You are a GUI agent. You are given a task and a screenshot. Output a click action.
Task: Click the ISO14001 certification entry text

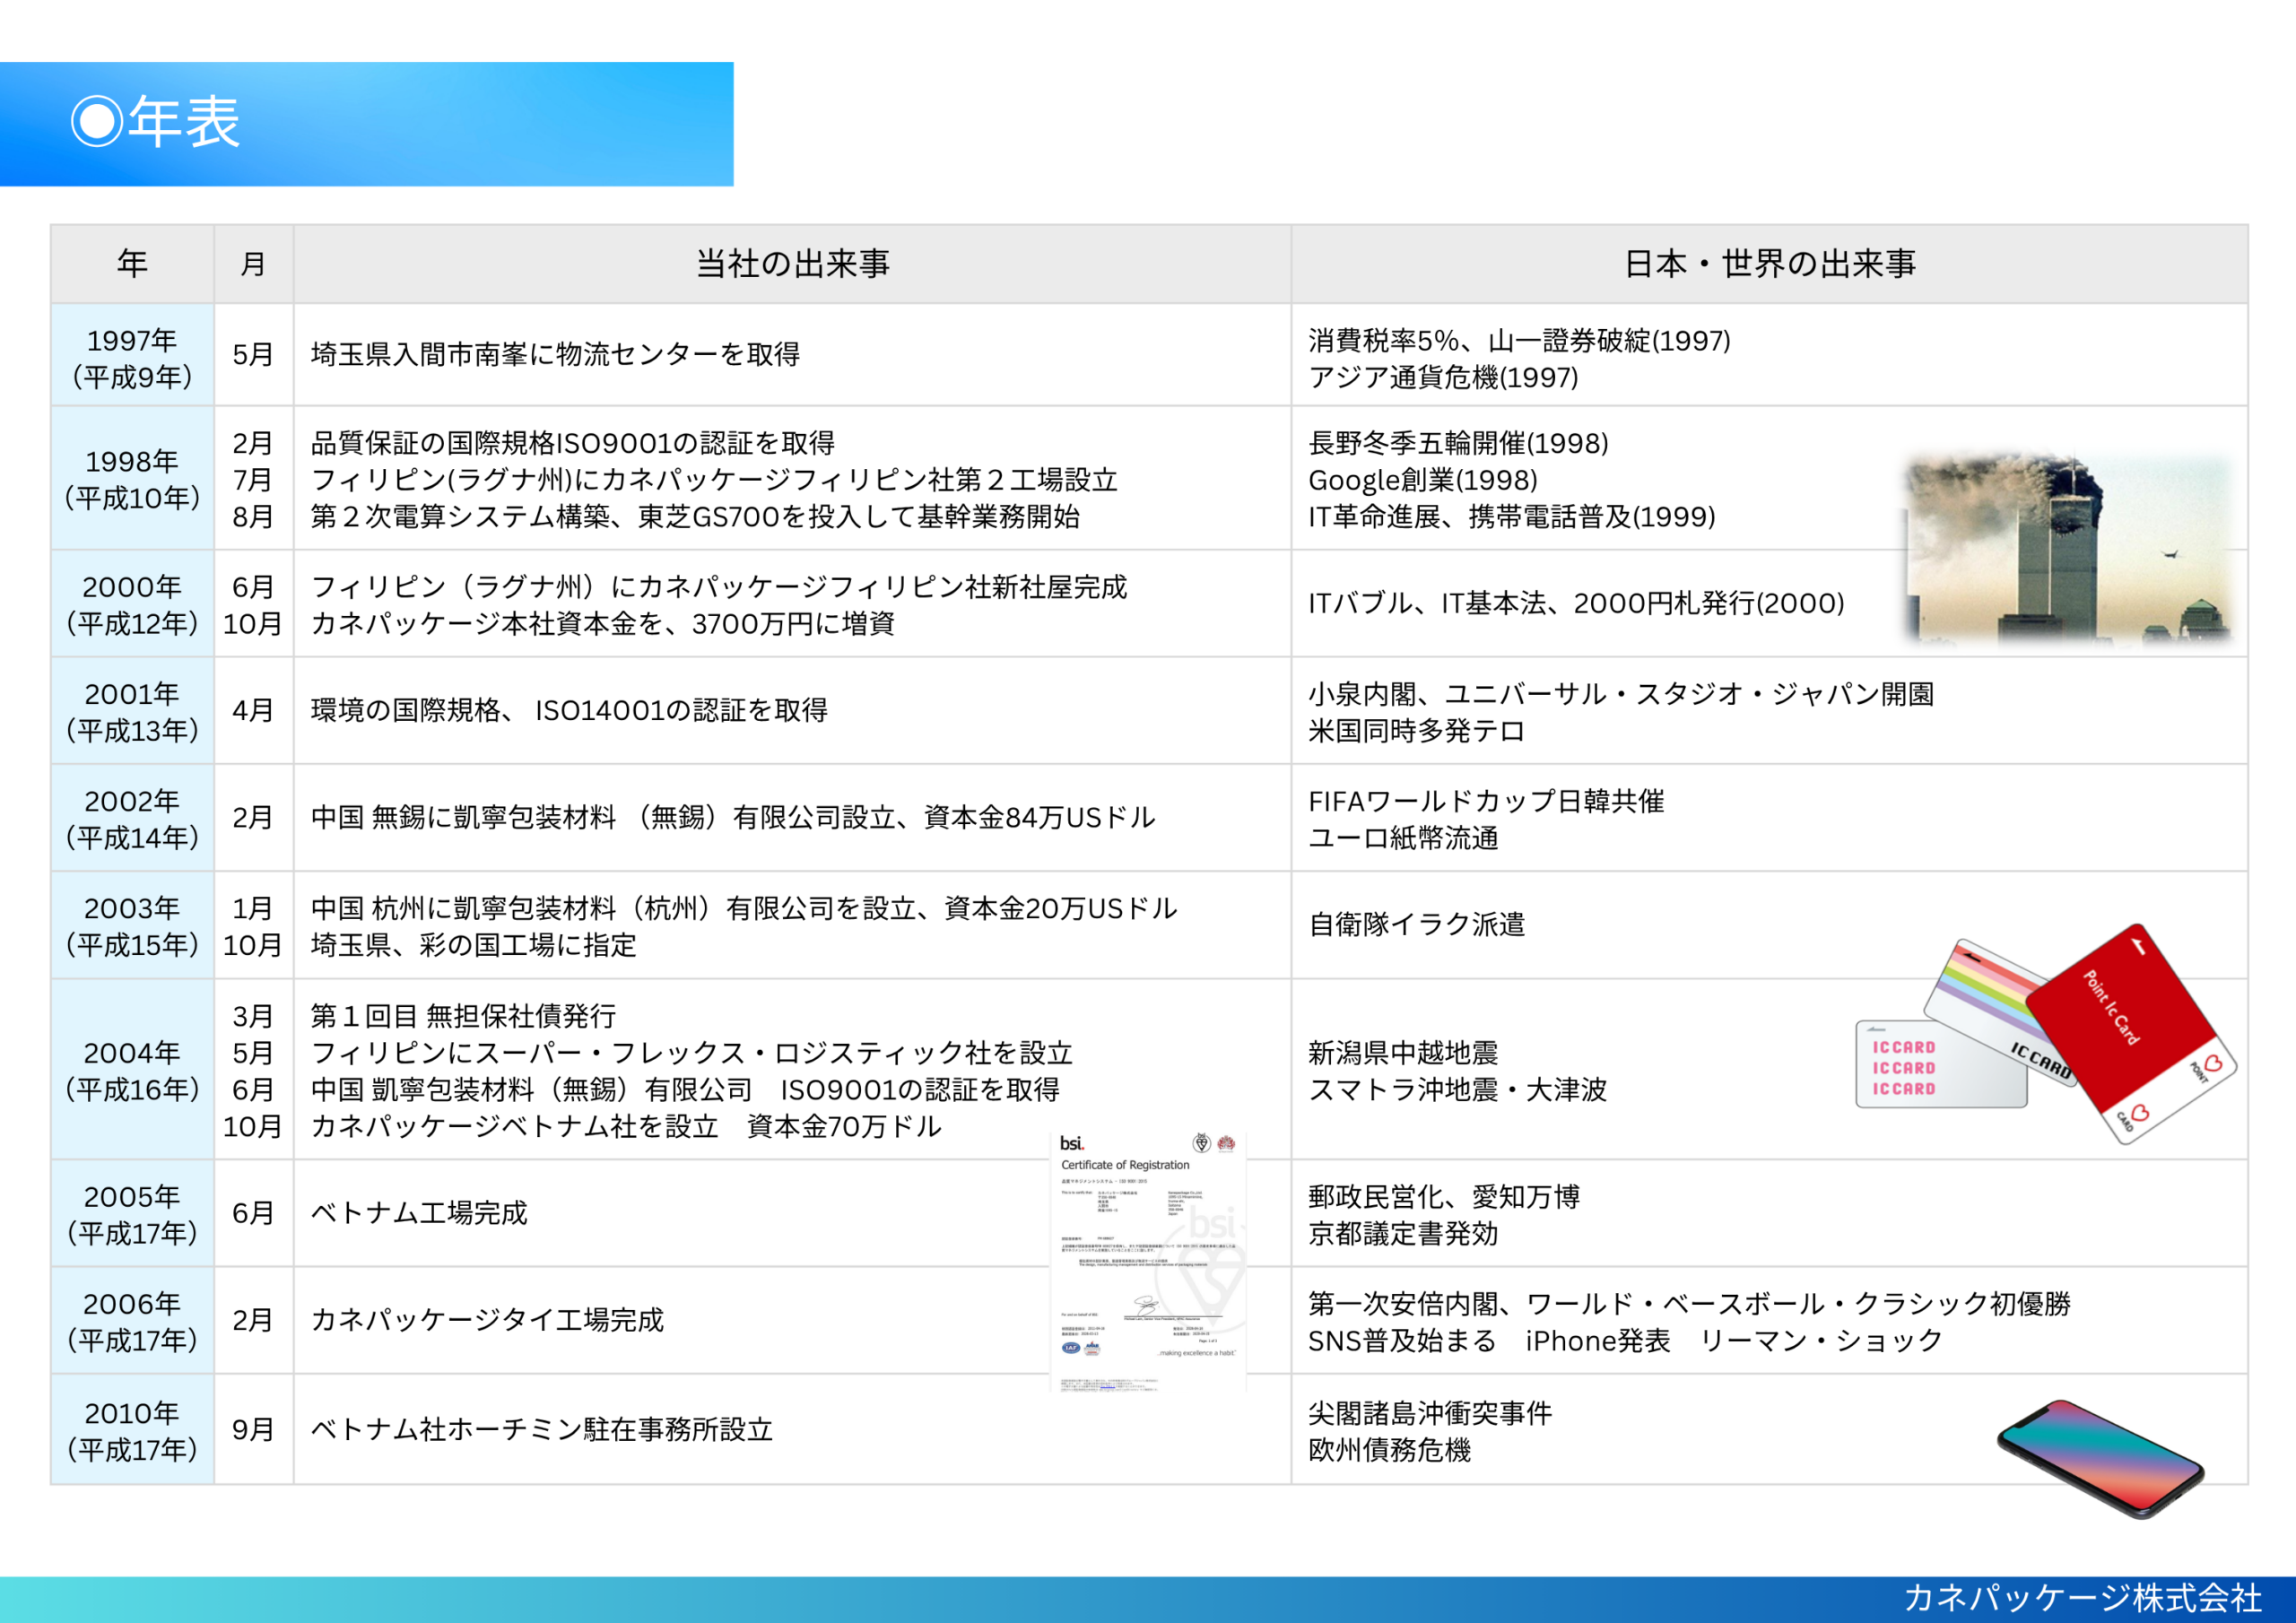(x=570, y=710)
